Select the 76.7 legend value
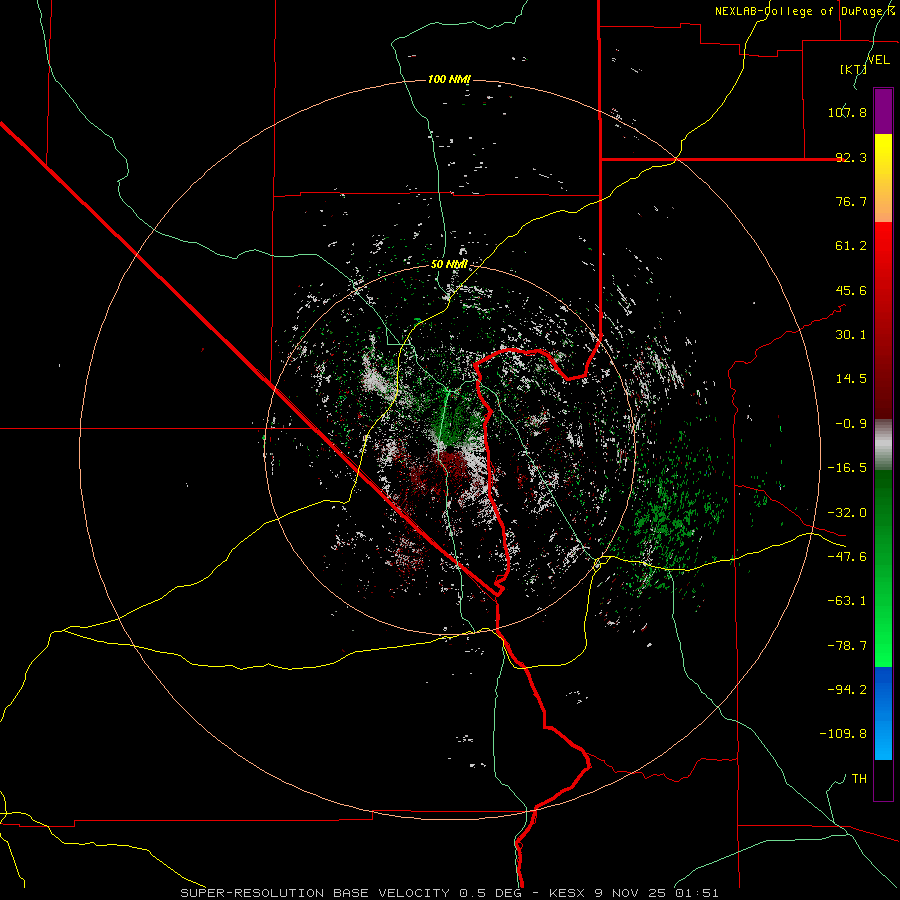This screenshot has height=900, width=900. pyautogui.click(x=851, y=201)
